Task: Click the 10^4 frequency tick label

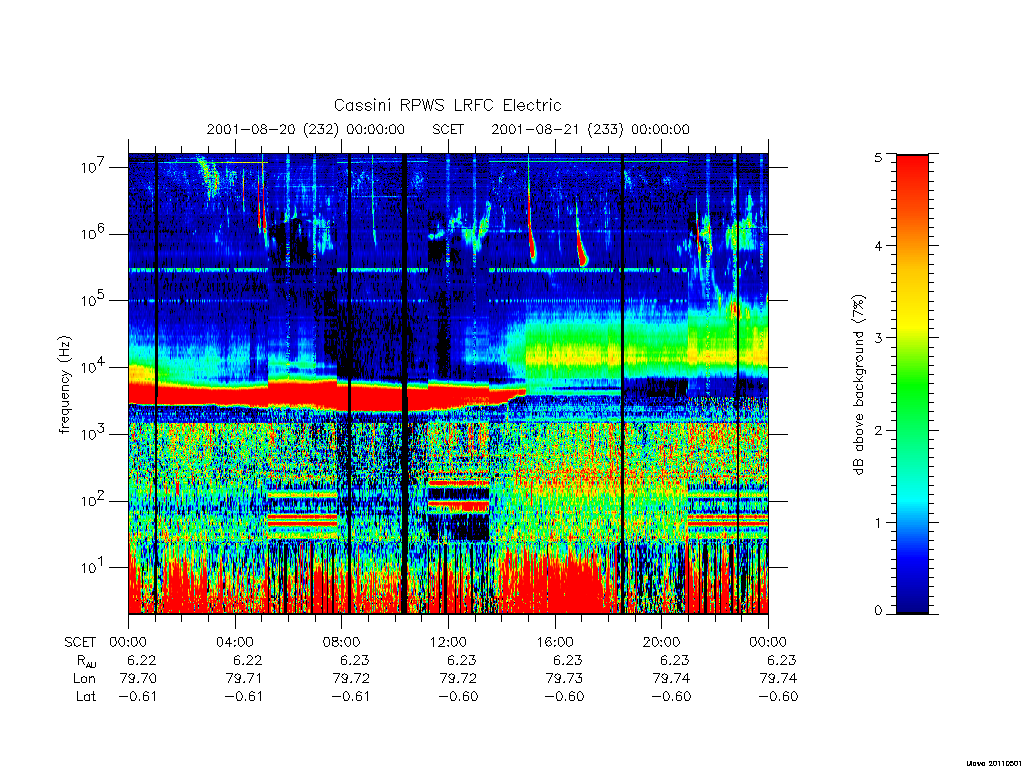Action: (94, 367)
